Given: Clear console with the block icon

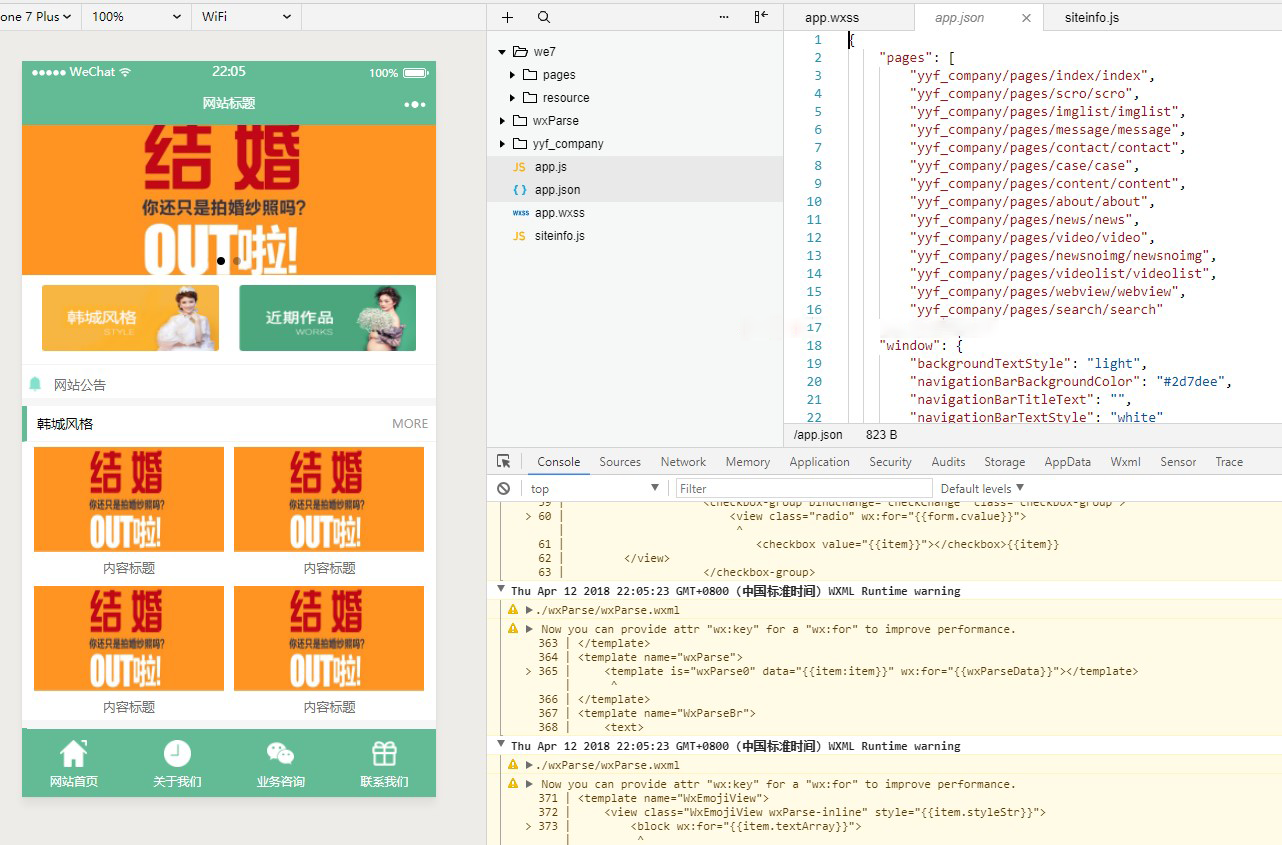Looking at the screenshot, I should pyautogui.click(x=504, y=488).
